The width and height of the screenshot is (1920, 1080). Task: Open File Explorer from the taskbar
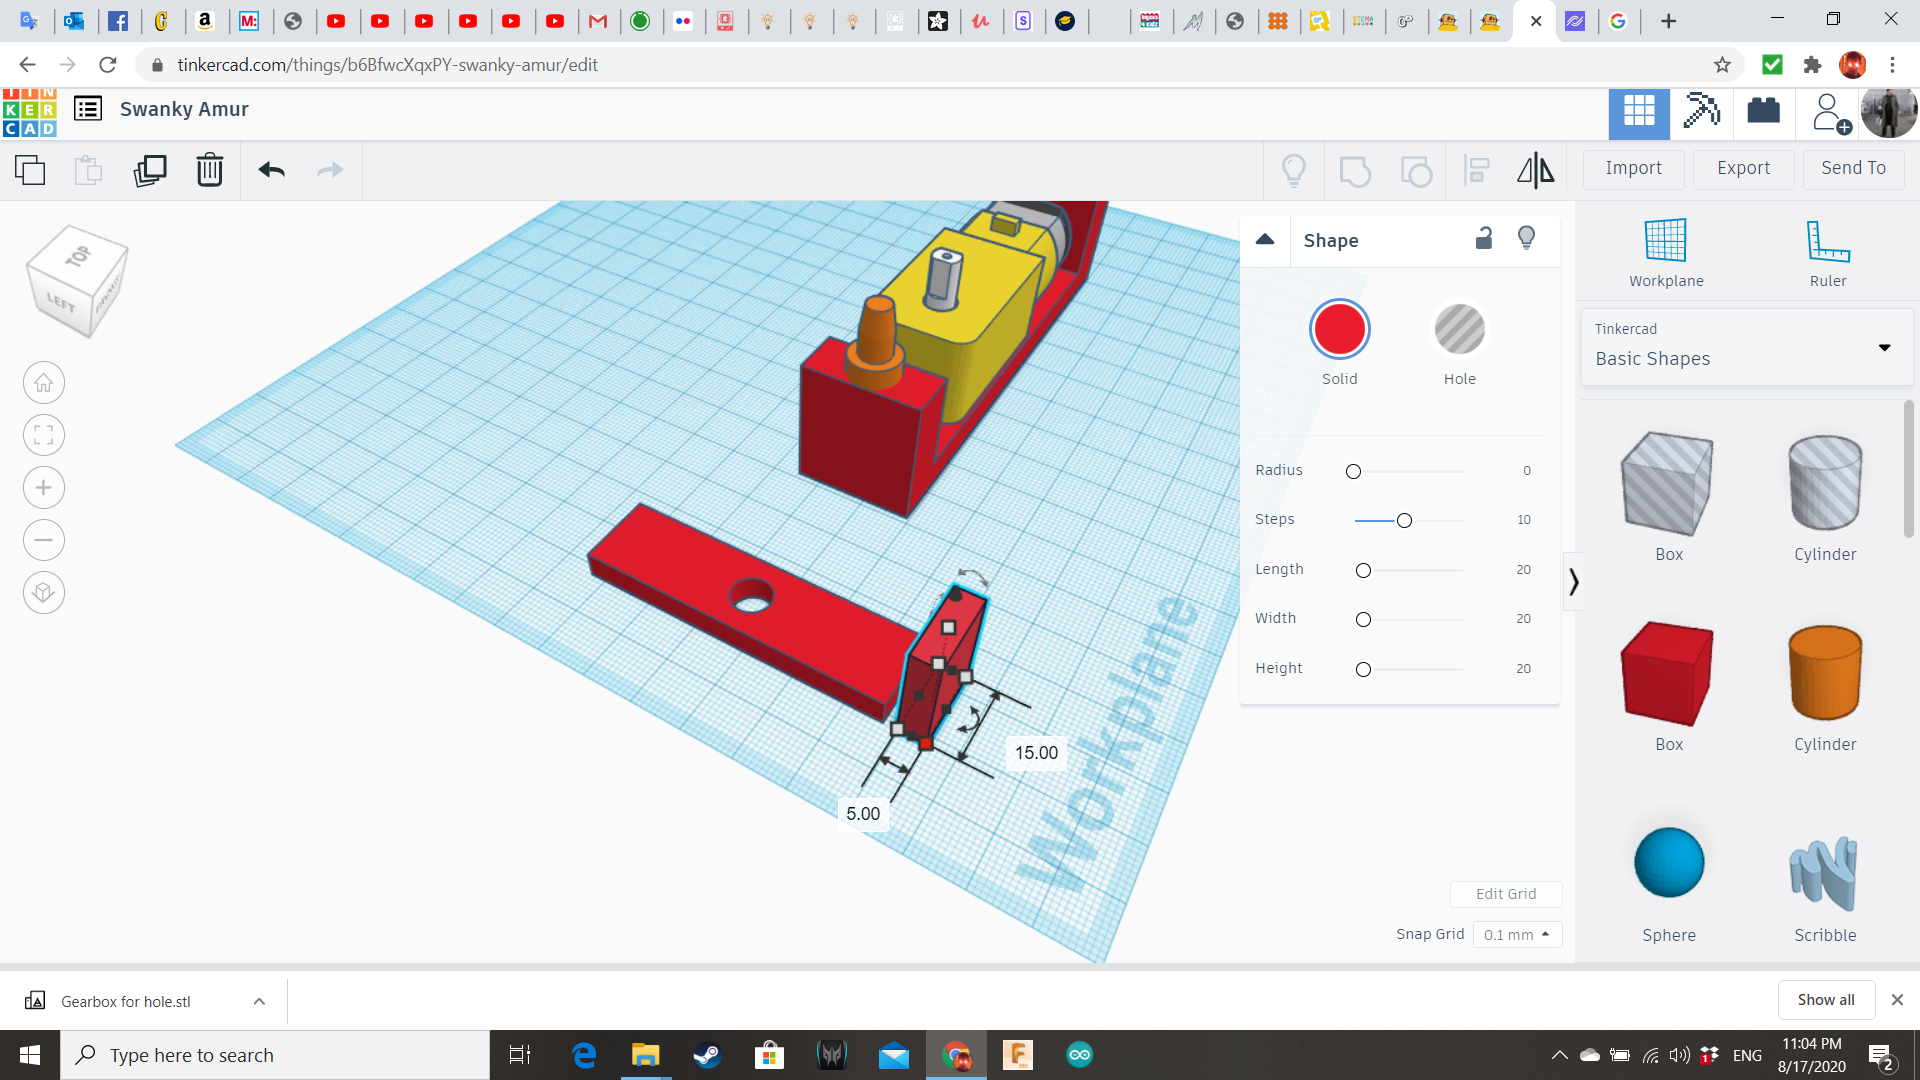coord(645,1055)
